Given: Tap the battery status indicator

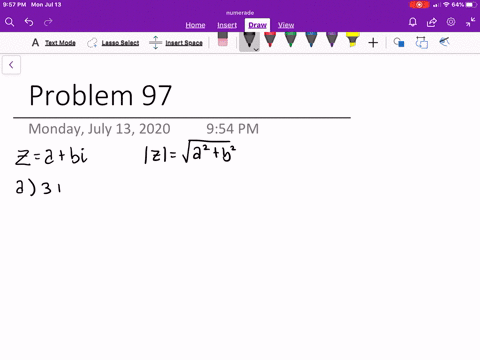Looking at the screenshot, I should point(471,5).
